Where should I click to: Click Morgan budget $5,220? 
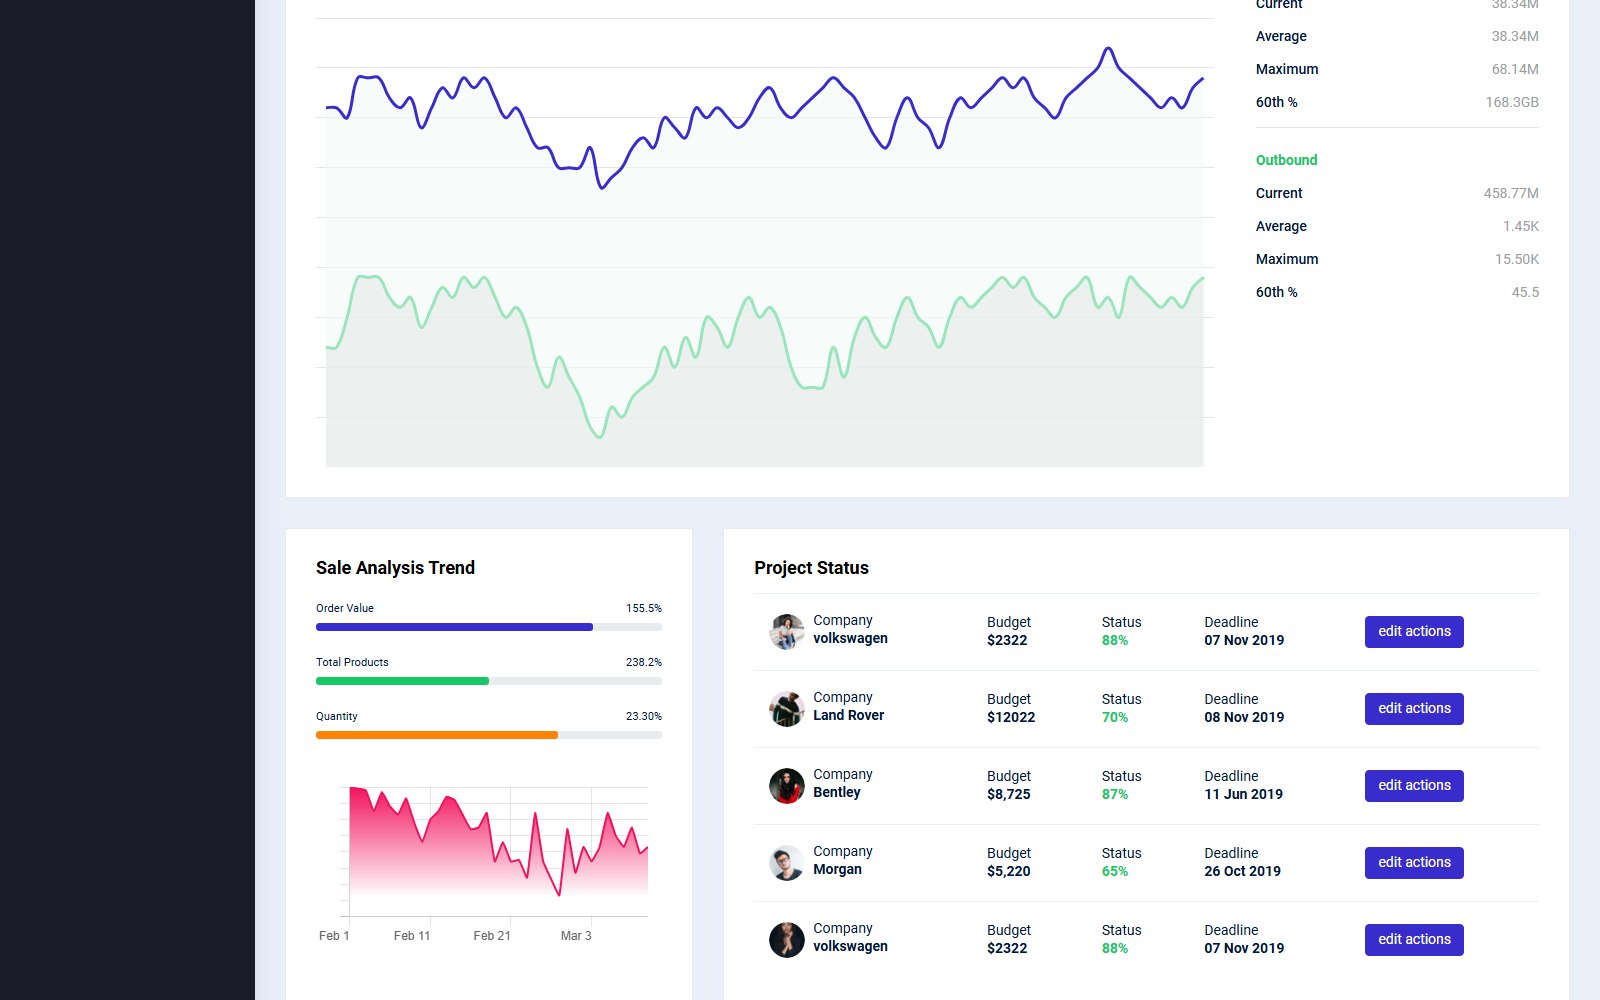[1008, 871]
